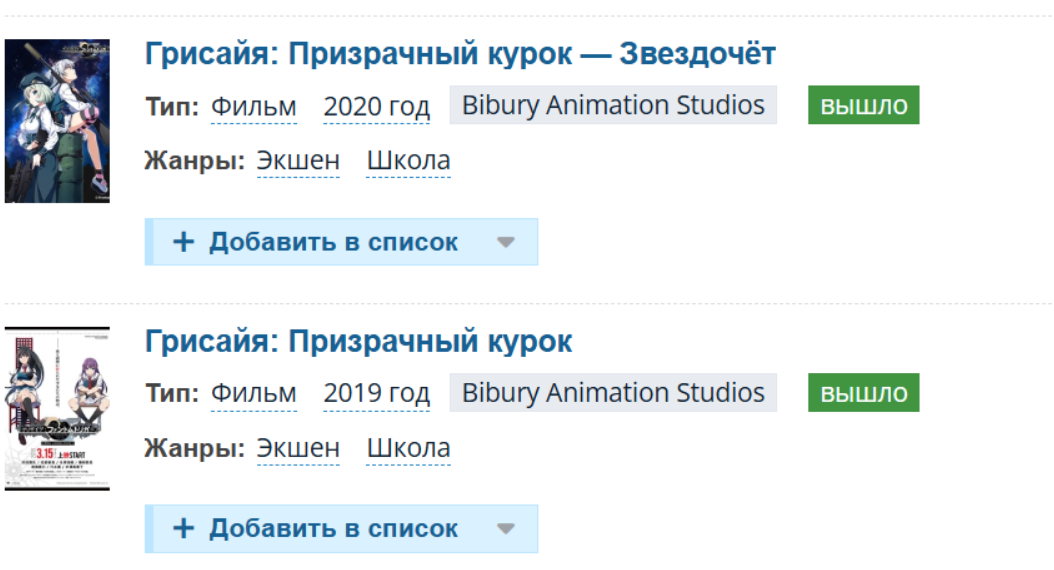Viewport: 1054px width, 570px height.
Task: Expand list dropdown arrow for Звездочёт
Action: 506,242
